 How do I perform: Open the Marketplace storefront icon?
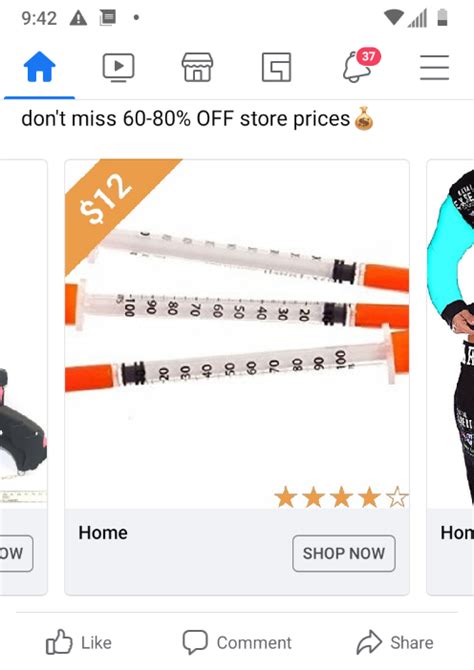(x=197, y=67)
